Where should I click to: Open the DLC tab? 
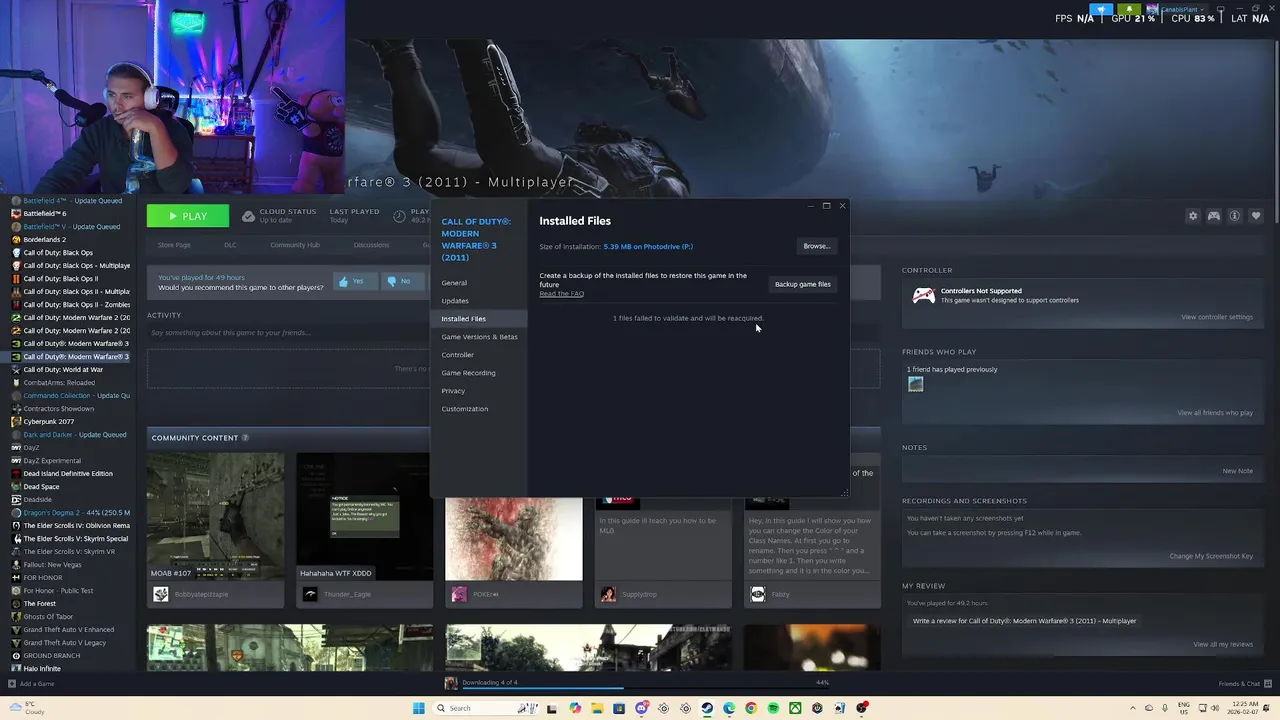coord(230,245)
